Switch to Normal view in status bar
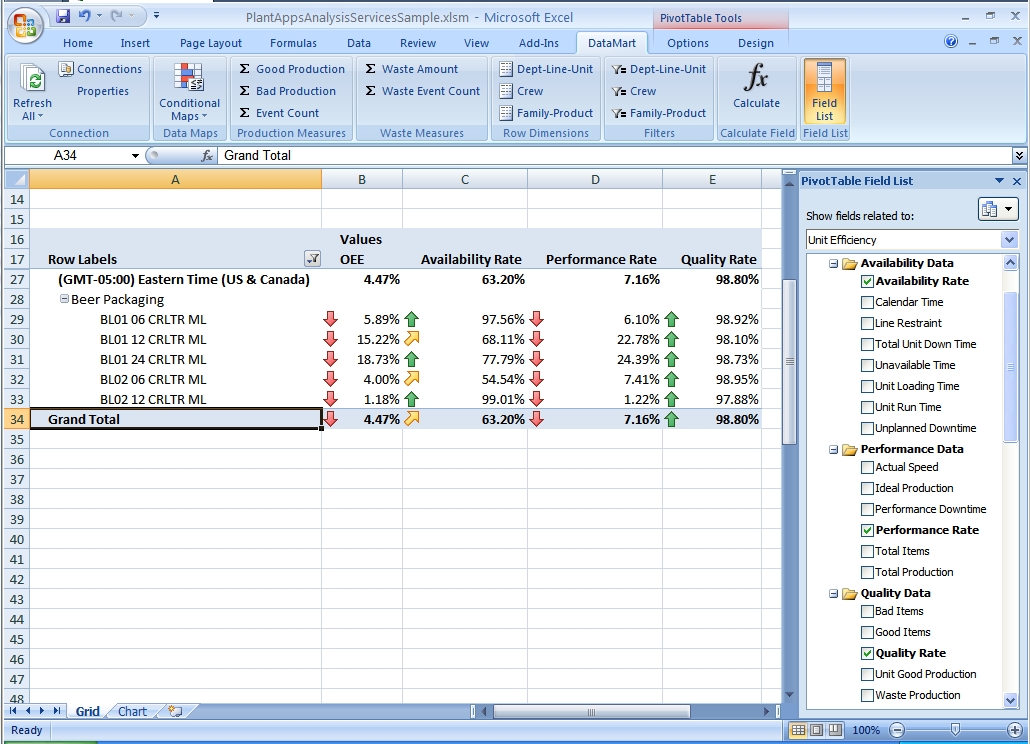The image size is (1030, 744). pos(798,730)
